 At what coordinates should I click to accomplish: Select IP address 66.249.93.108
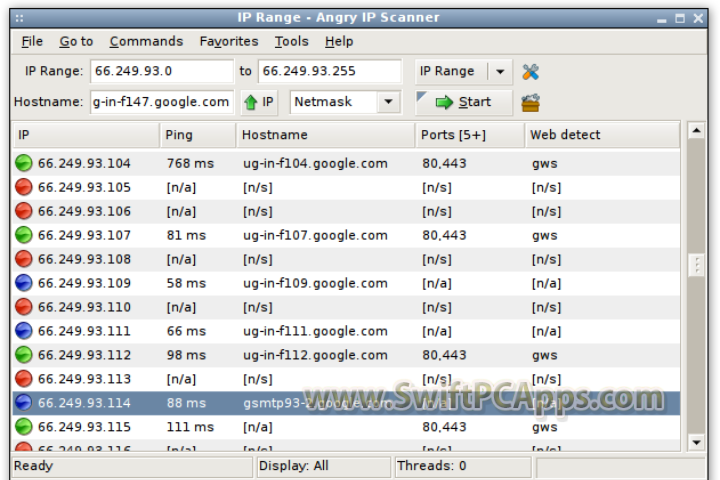coord(84,260)
